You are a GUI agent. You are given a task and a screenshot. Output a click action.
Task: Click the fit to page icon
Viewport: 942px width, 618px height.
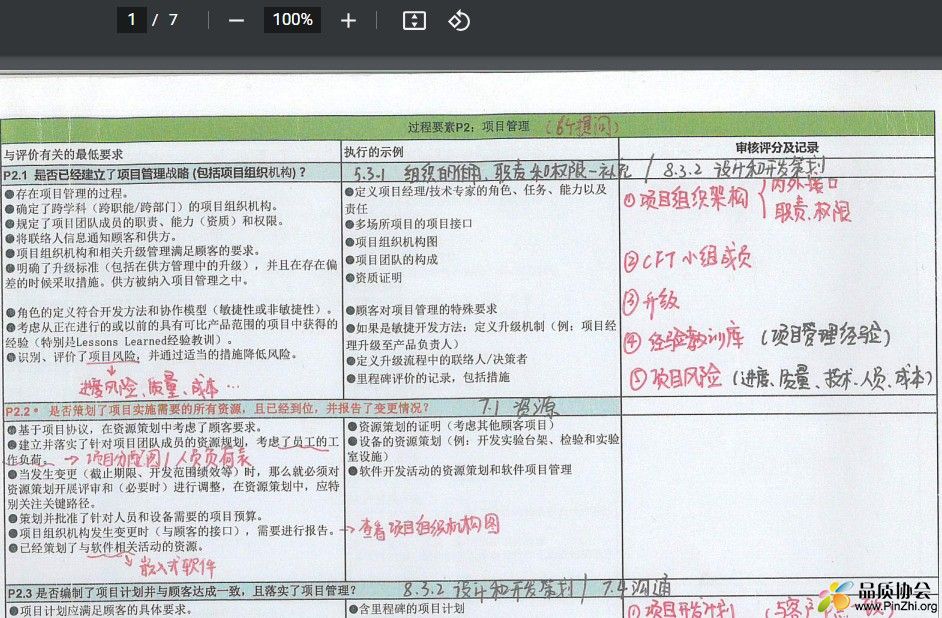(414, 20)
